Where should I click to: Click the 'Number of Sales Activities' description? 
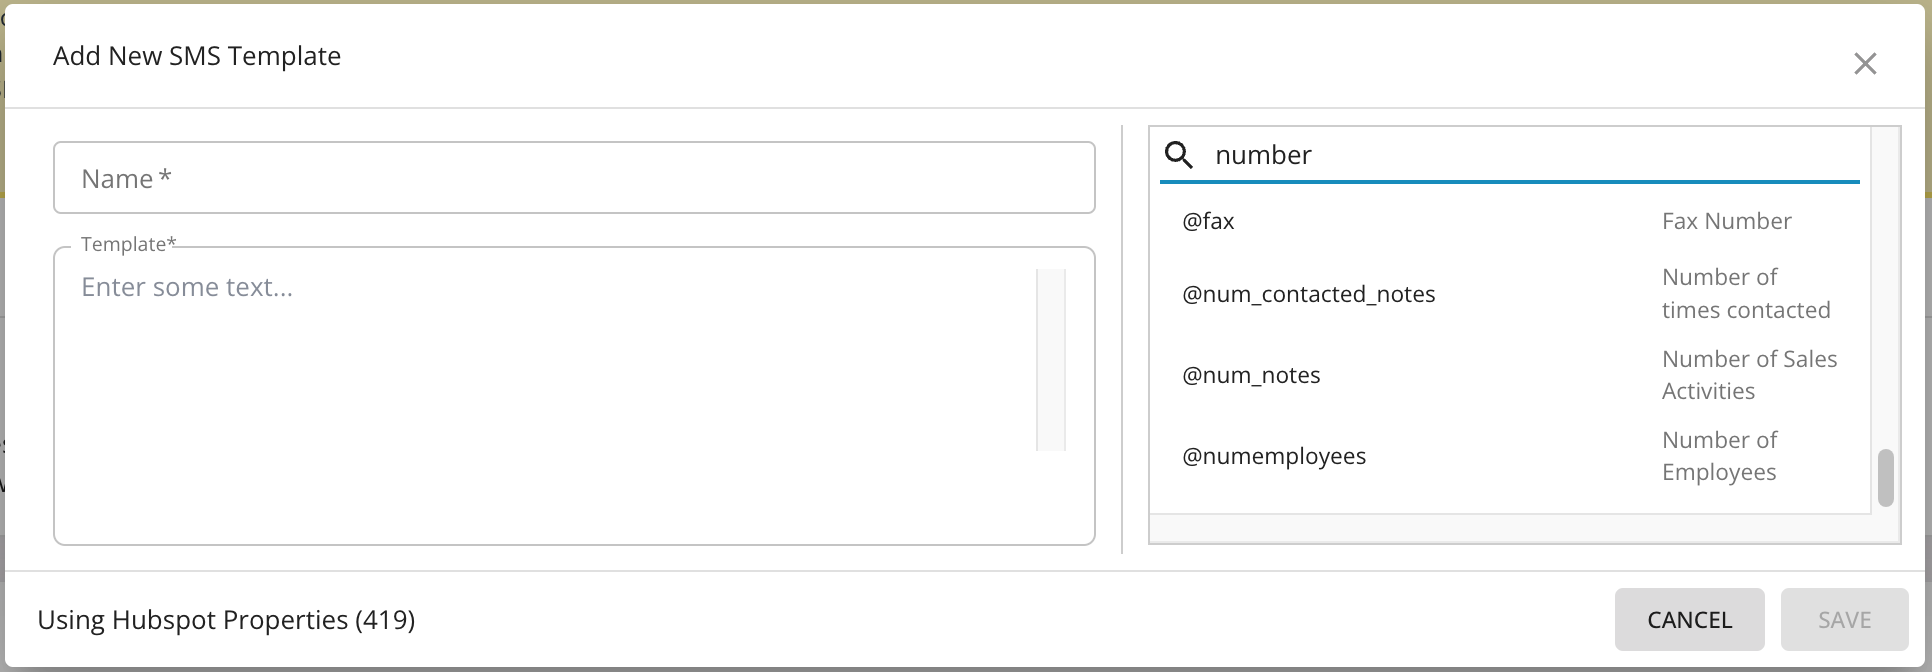[1750, 375]
